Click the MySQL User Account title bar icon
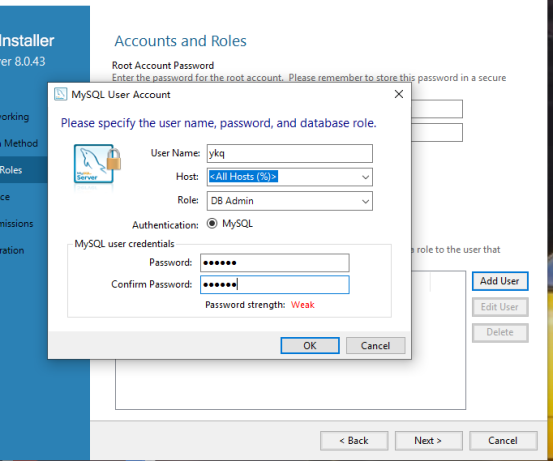 click(x=60, y=94)
